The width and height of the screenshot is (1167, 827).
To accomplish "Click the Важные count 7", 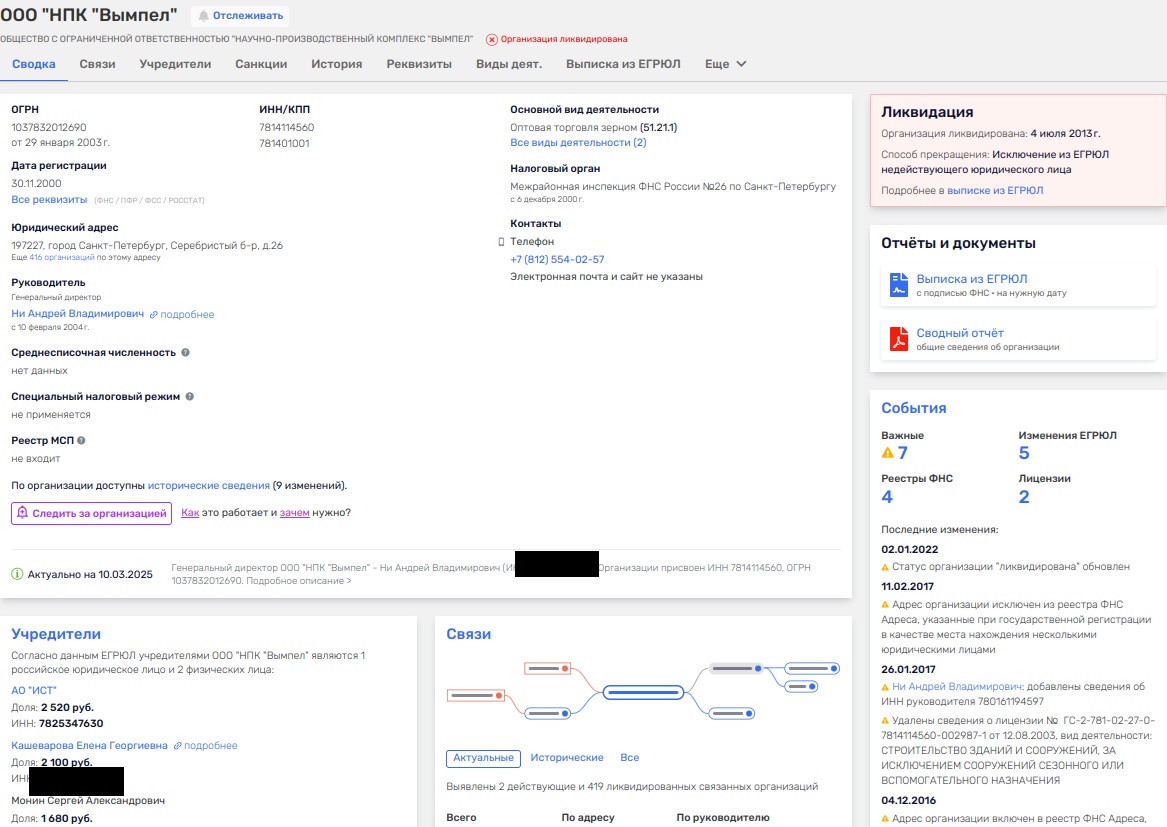I will pyautogui.click(x=902, y=453).
